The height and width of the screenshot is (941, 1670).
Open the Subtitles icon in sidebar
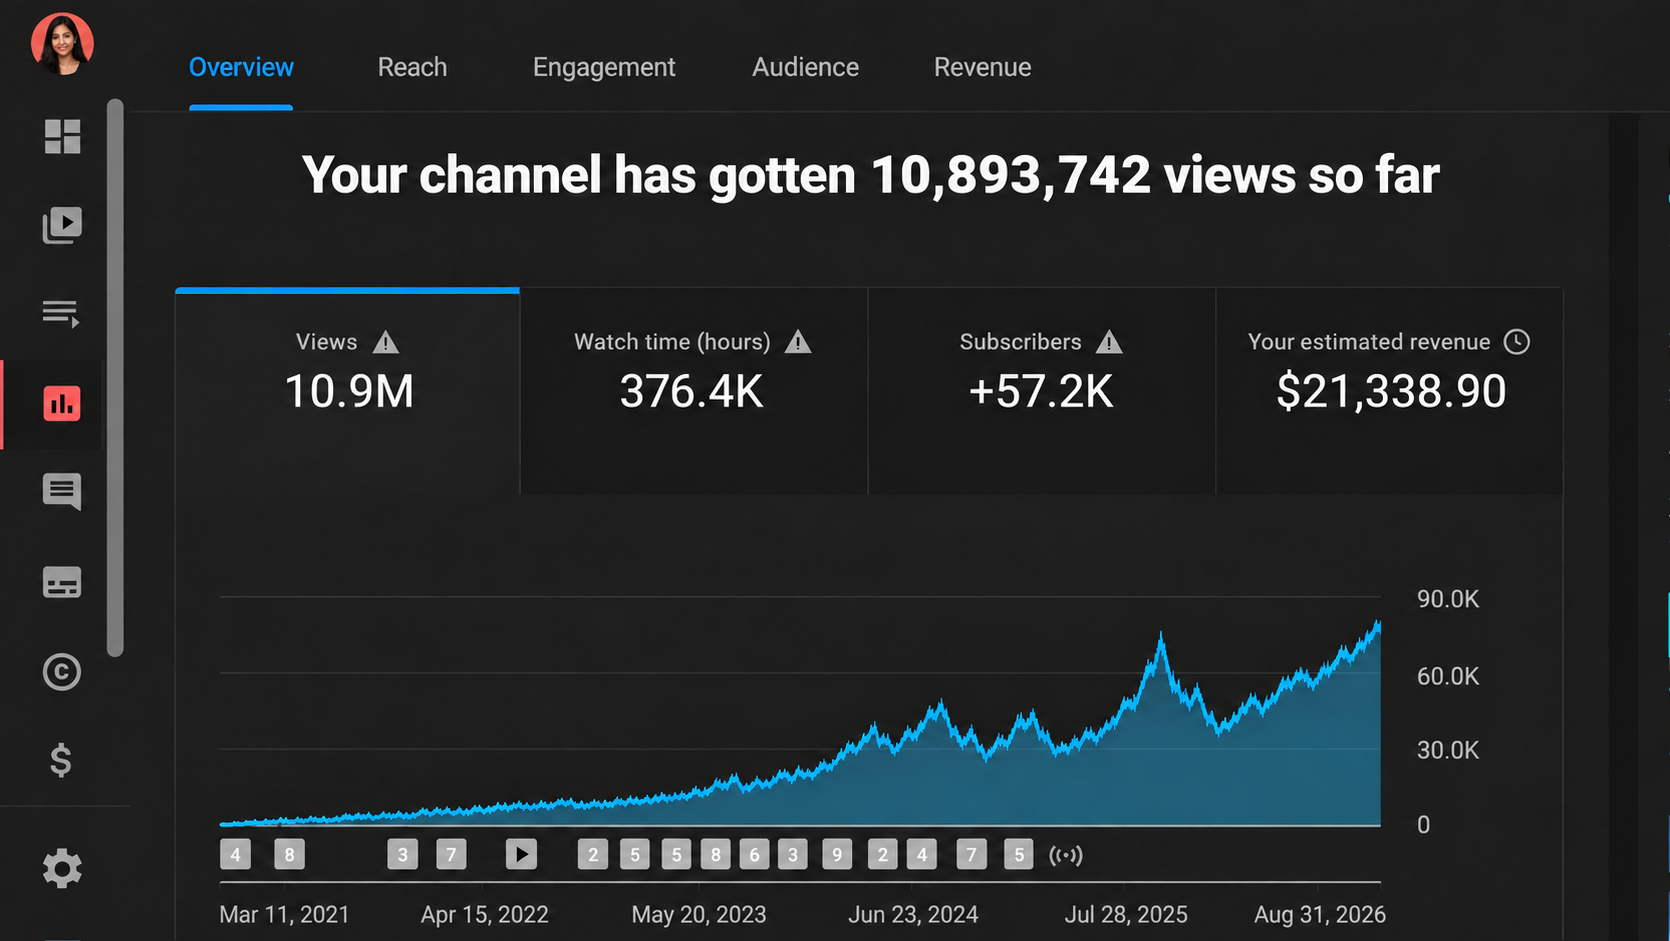62,582
